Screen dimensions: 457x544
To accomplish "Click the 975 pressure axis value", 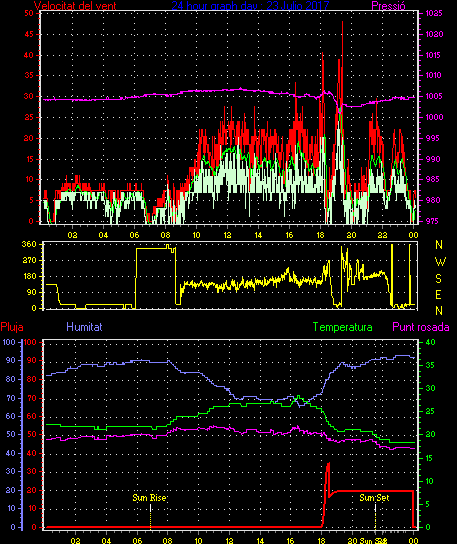I will 432,221.
